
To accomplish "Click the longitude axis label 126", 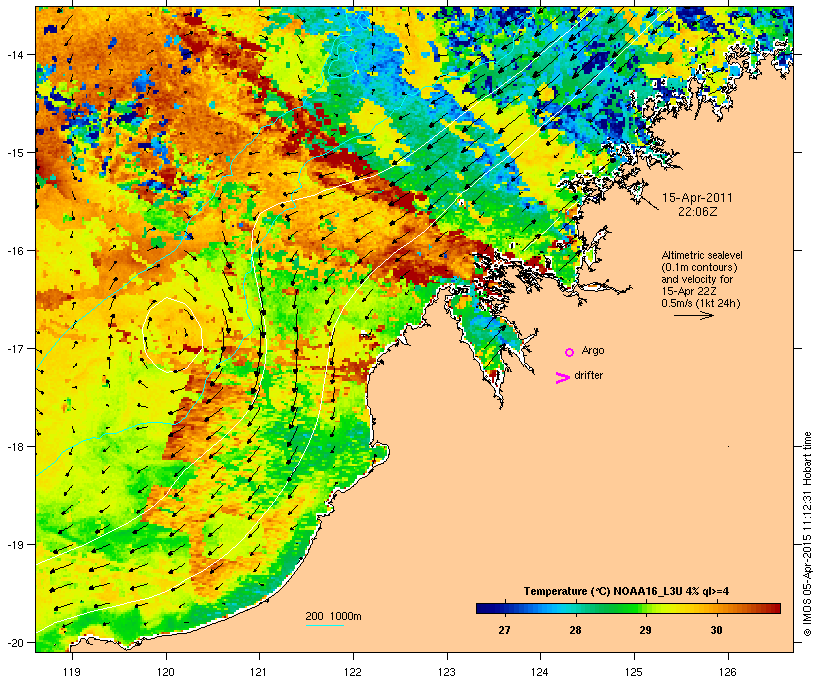I will (728, 672).
